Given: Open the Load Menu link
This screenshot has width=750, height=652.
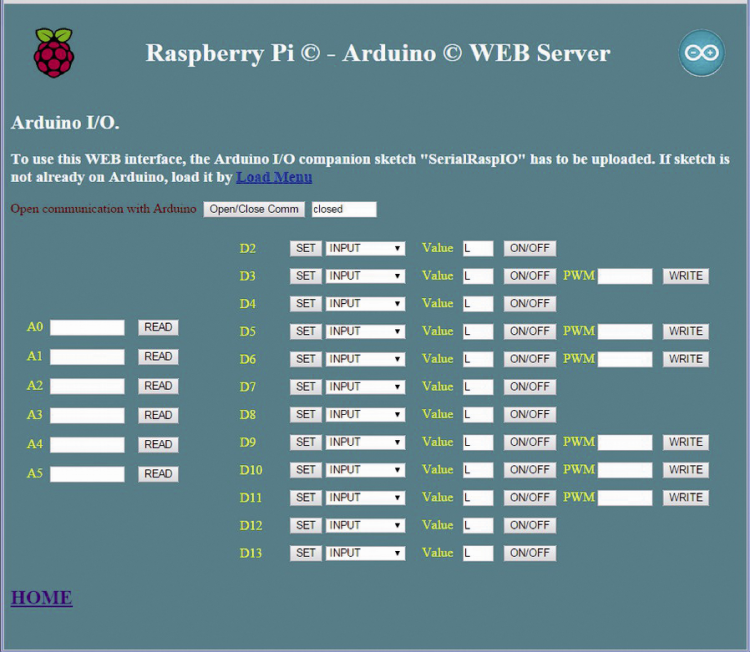Looking at the screenshot, I should pos(274,177).
